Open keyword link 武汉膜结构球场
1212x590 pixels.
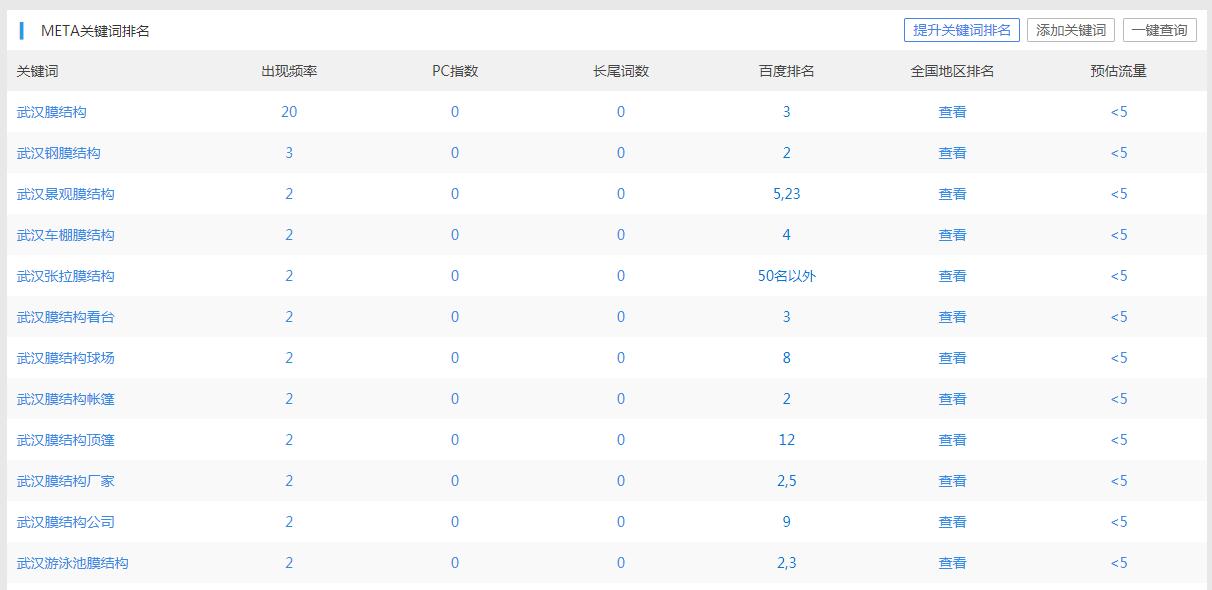(66, 358)
